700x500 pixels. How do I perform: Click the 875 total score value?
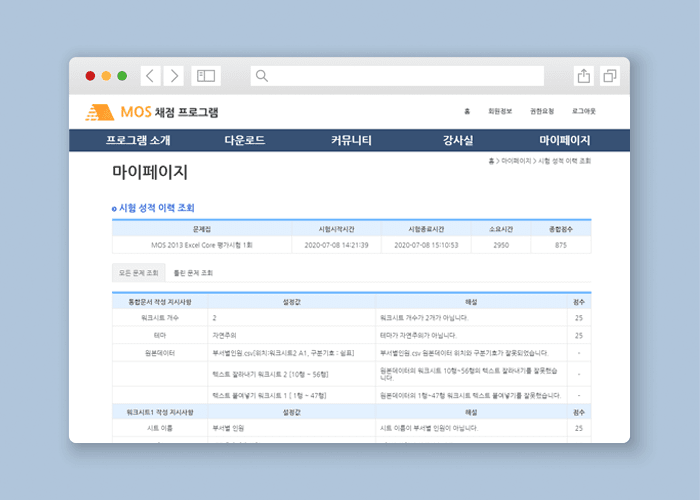point(561,245)
